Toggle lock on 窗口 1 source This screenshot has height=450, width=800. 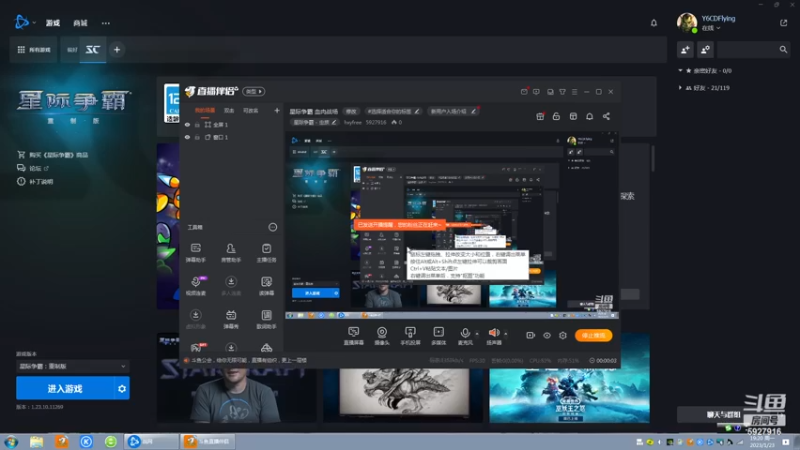pyautogui.click(x=197, y=137)
